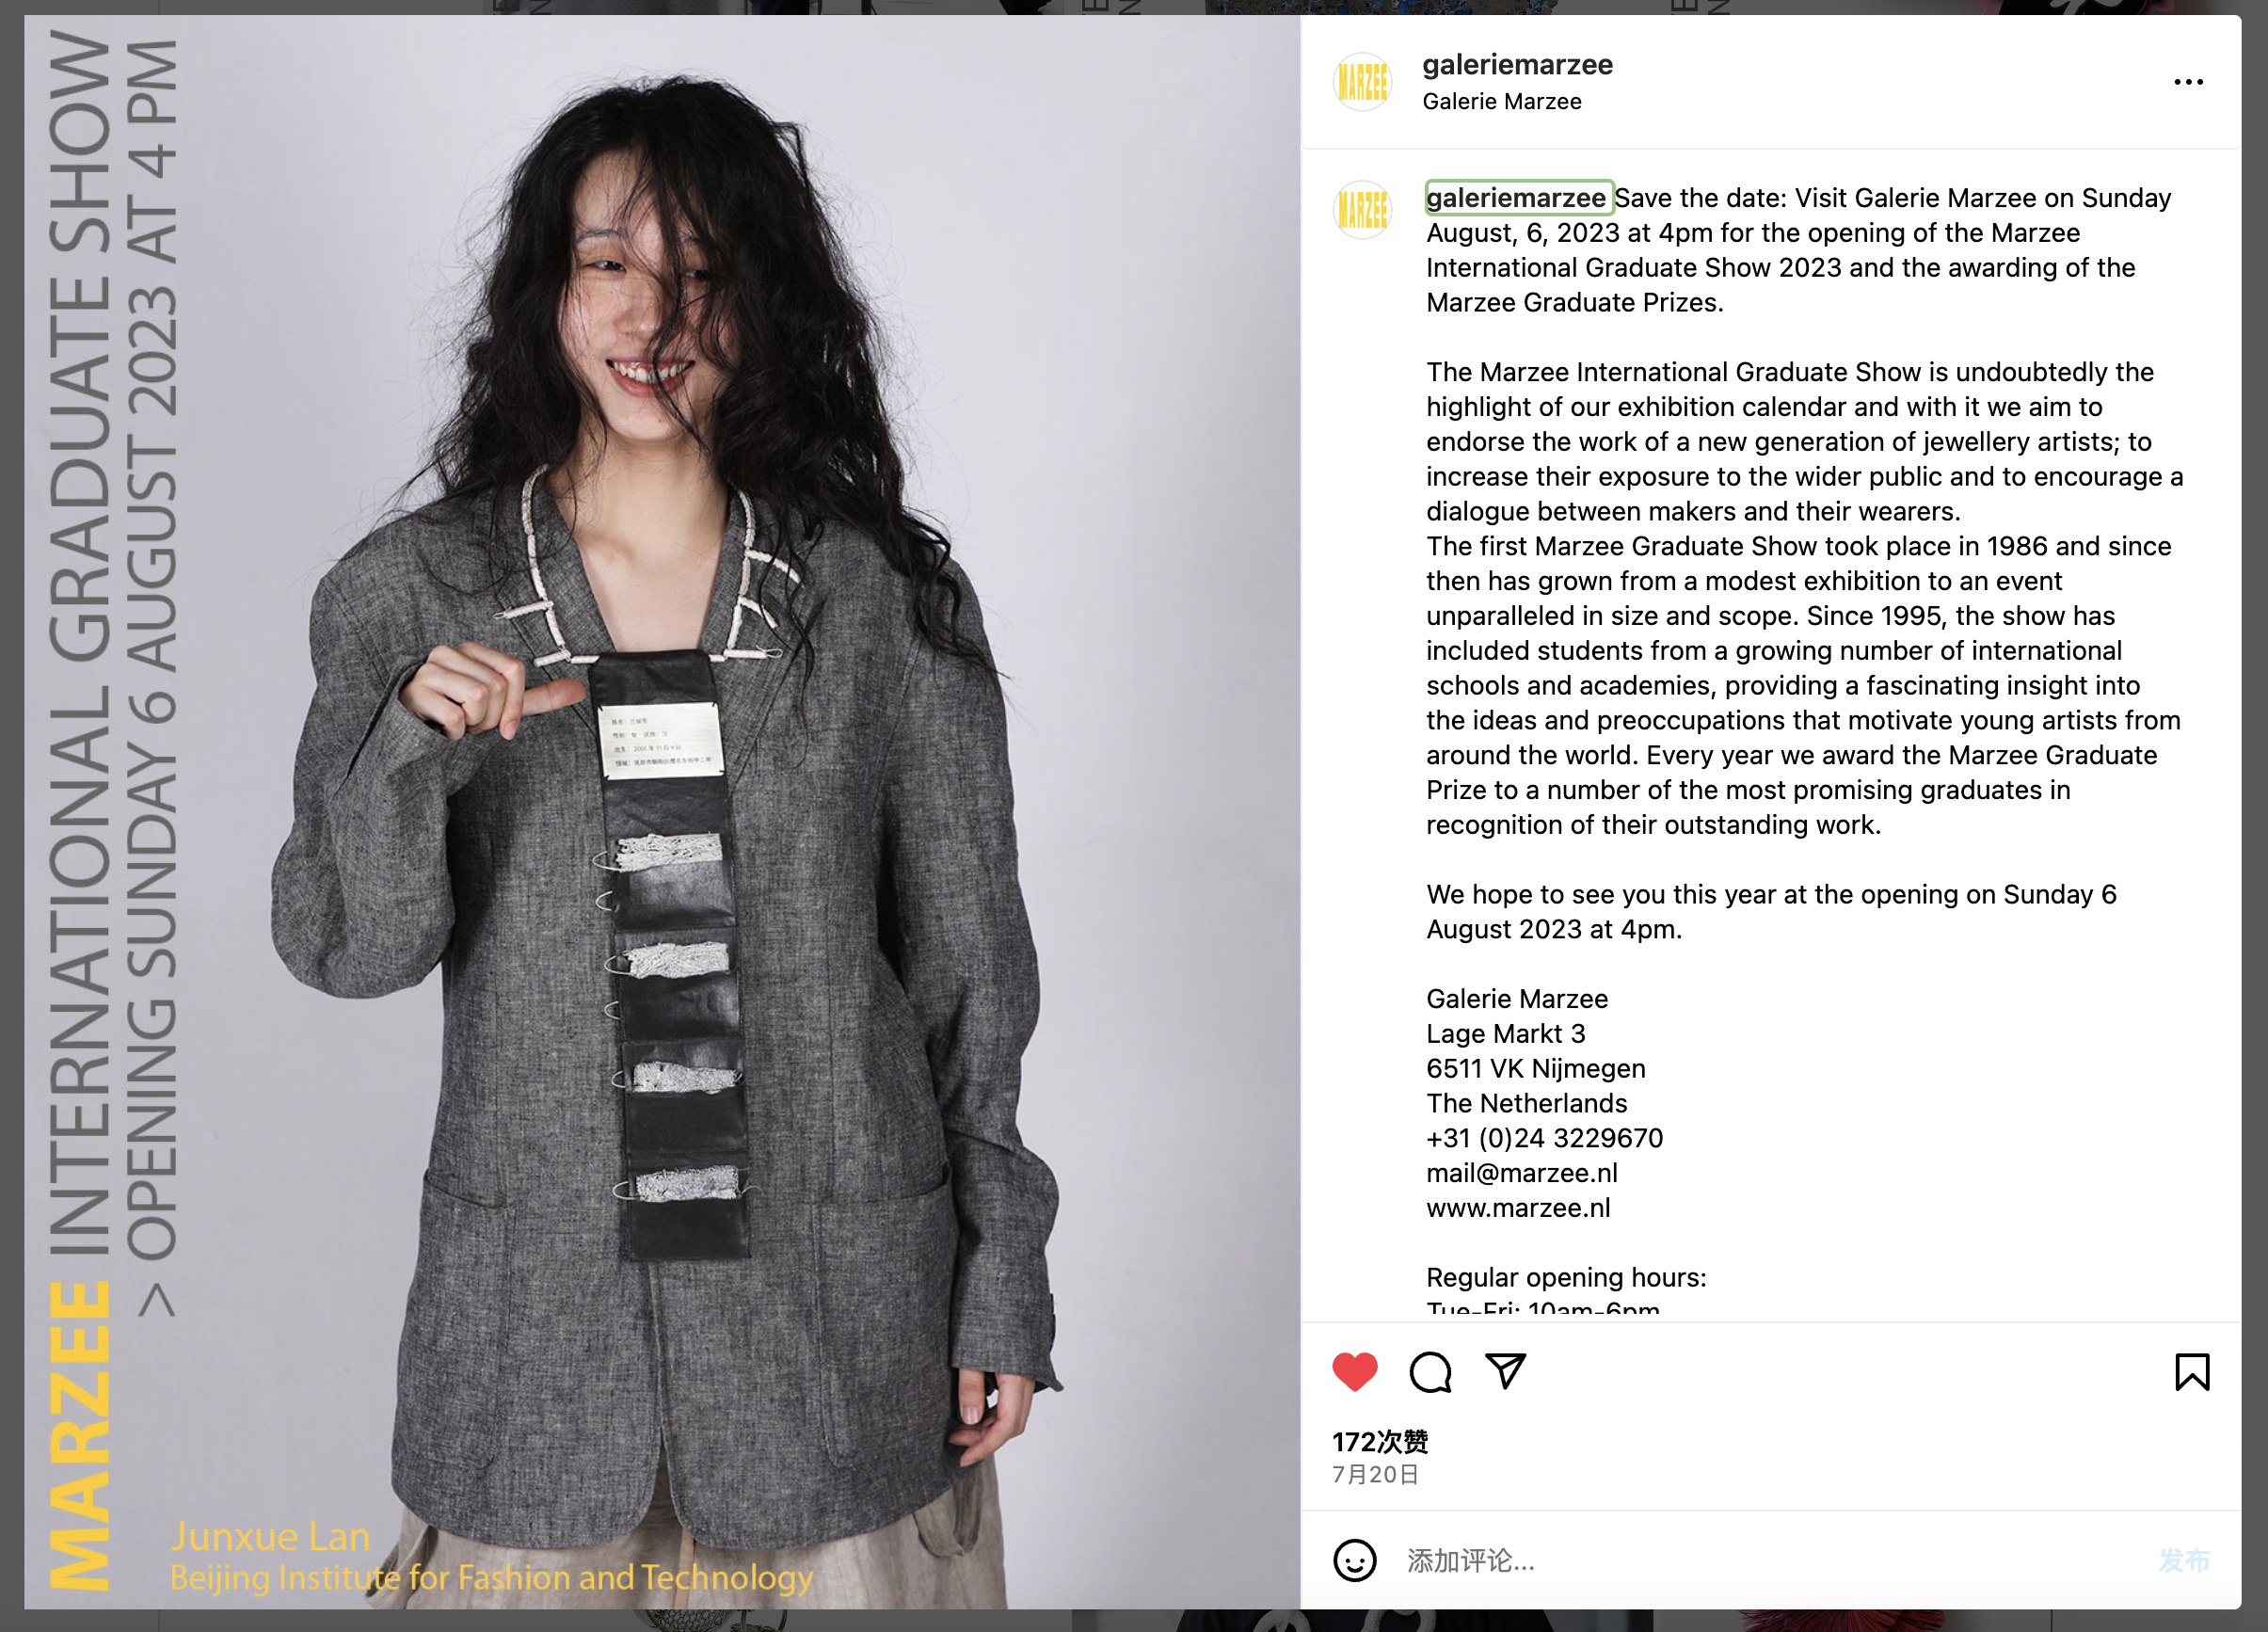Viewport: 2268px width, 1632px height.
Task: Open the emoji picker smiley icon
Action: pyautogui.click(x=1355, y=1560)
